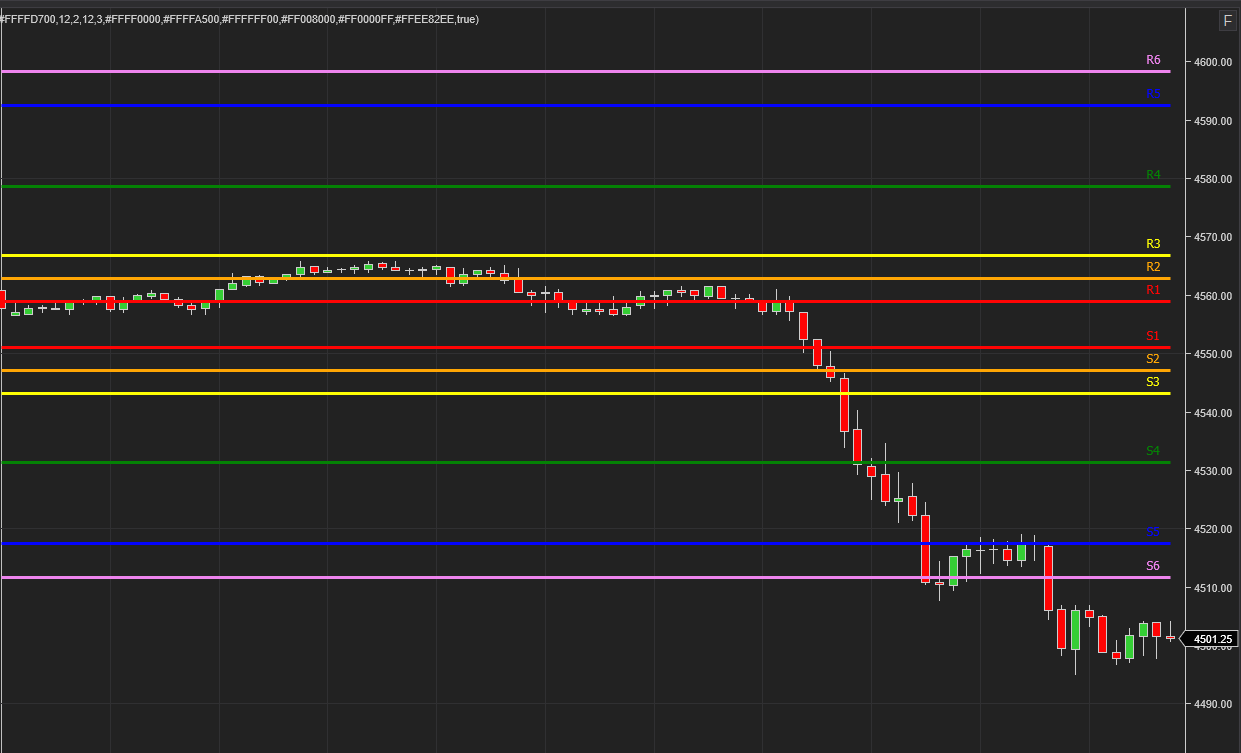The image size is (1241, 753).
Task: Click the 4510.00 price axis label
Action: click(x=1212, y=588)
